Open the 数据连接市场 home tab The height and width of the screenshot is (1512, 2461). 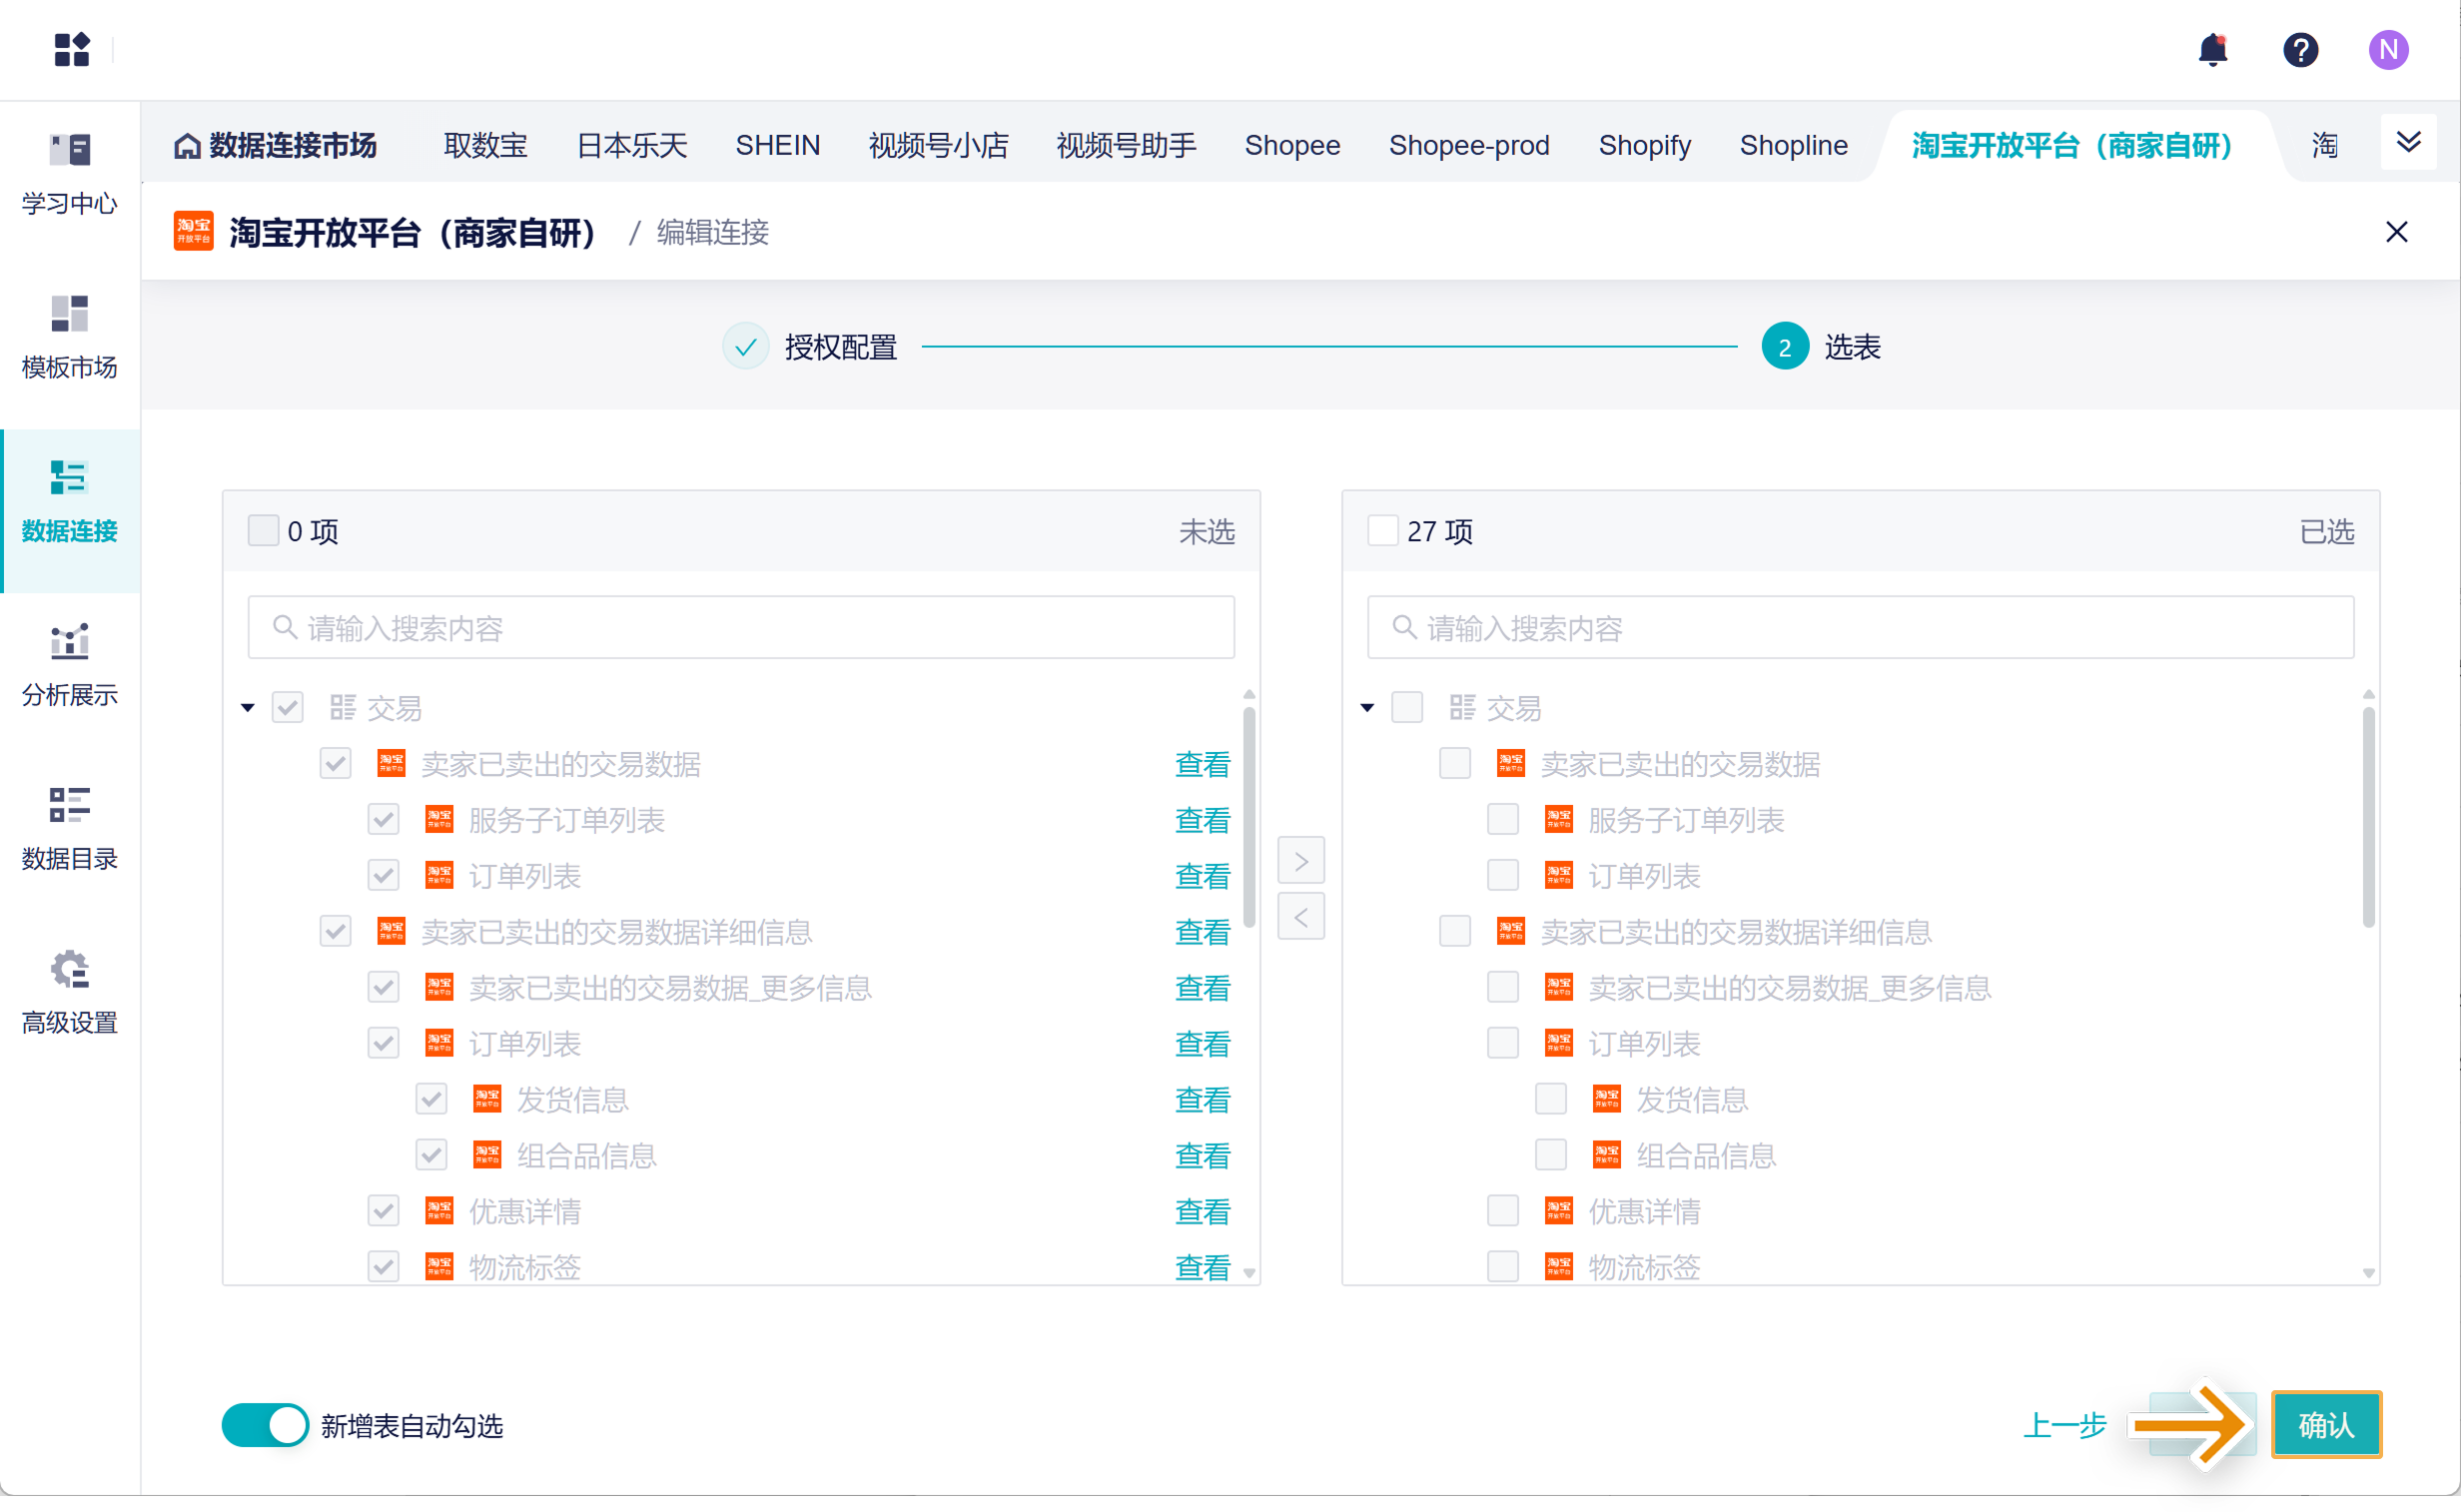pyautogui.click(x=275, y=146)
